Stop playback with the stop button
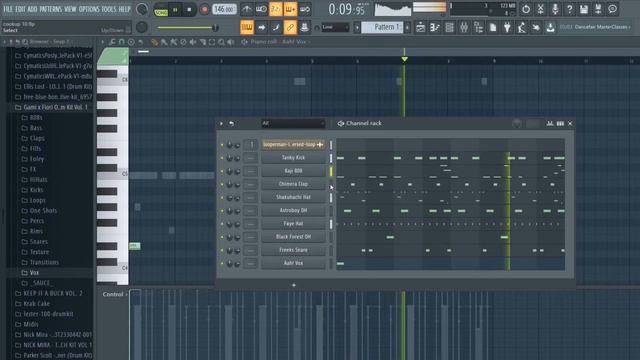640x360 pixels. 189,9
